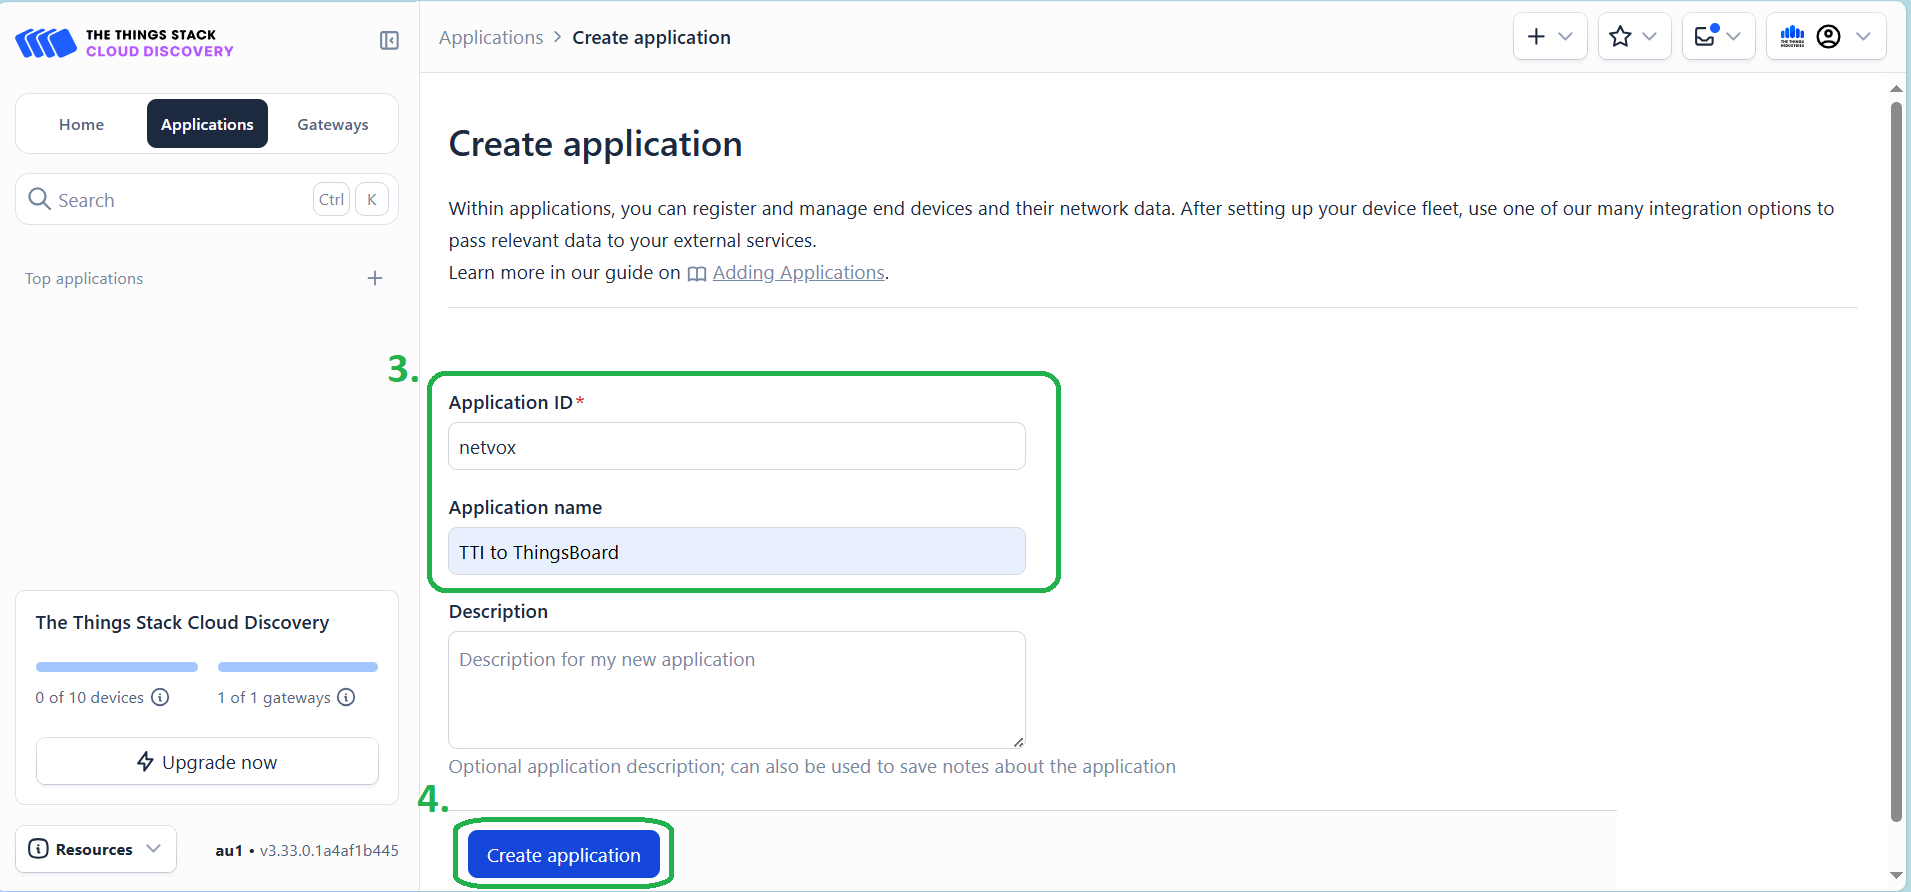1911x892 pixels.
Task: Click the search magnifier icon
Action: 39,199
